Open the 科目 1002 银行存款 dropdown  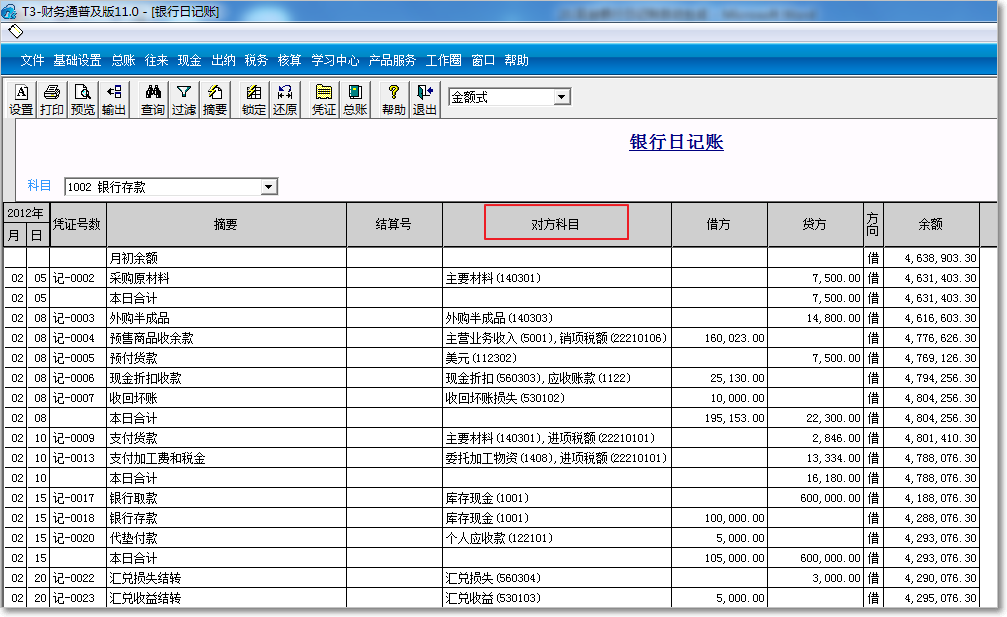[x=268, y=187]
